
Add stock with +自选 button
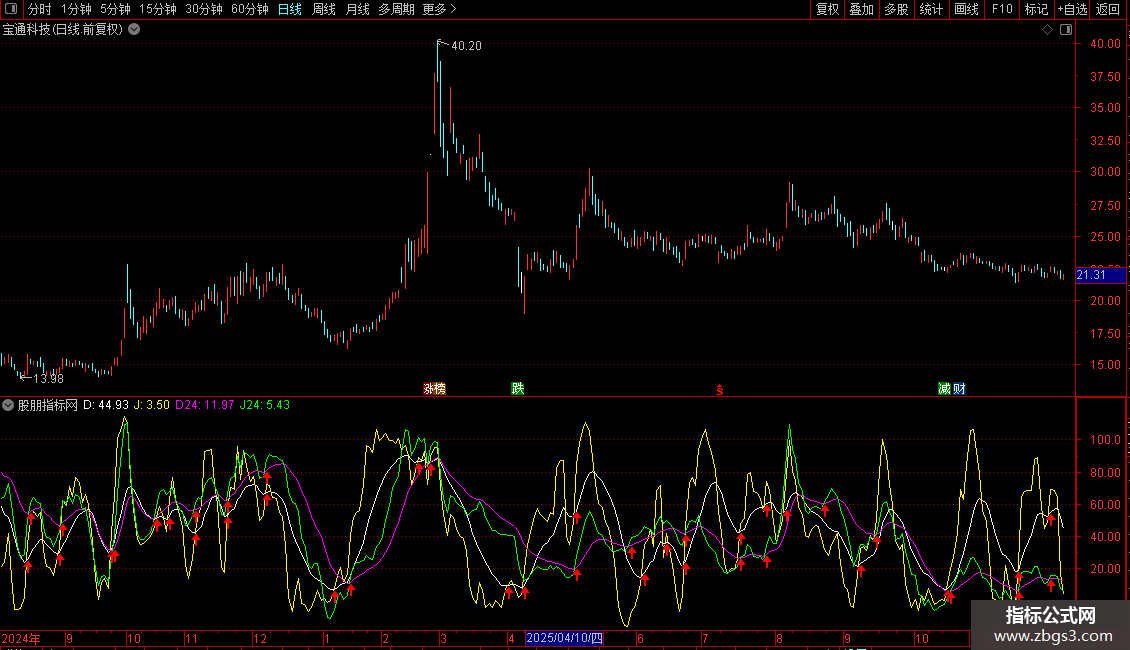[x=1072, y=9]
